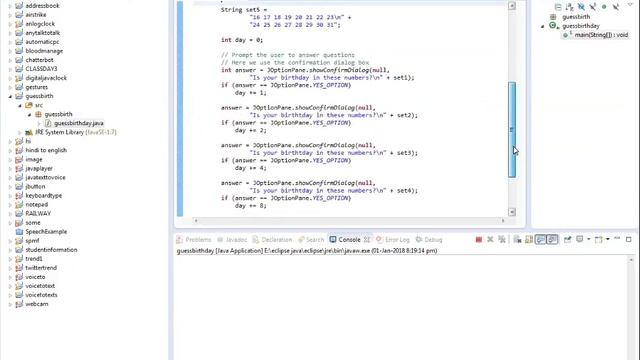Click the main method green dot icon in Outline
640x360 pixels.
(x=566, y=35)
